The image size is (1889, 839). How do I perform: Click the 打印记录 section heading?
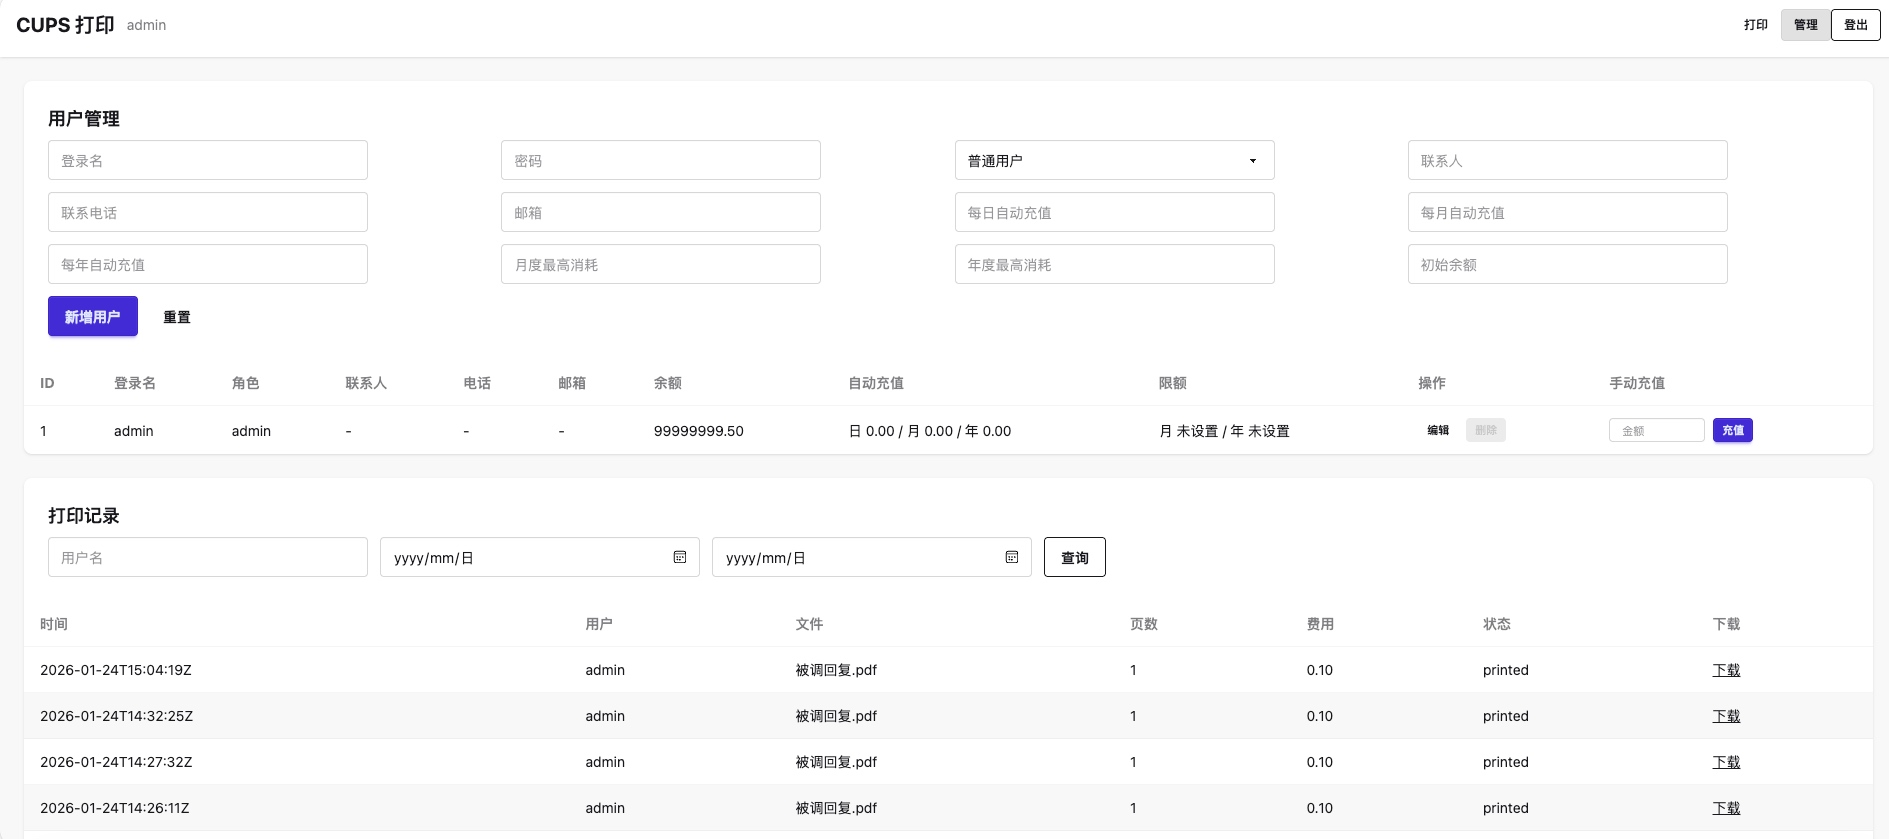84,515
